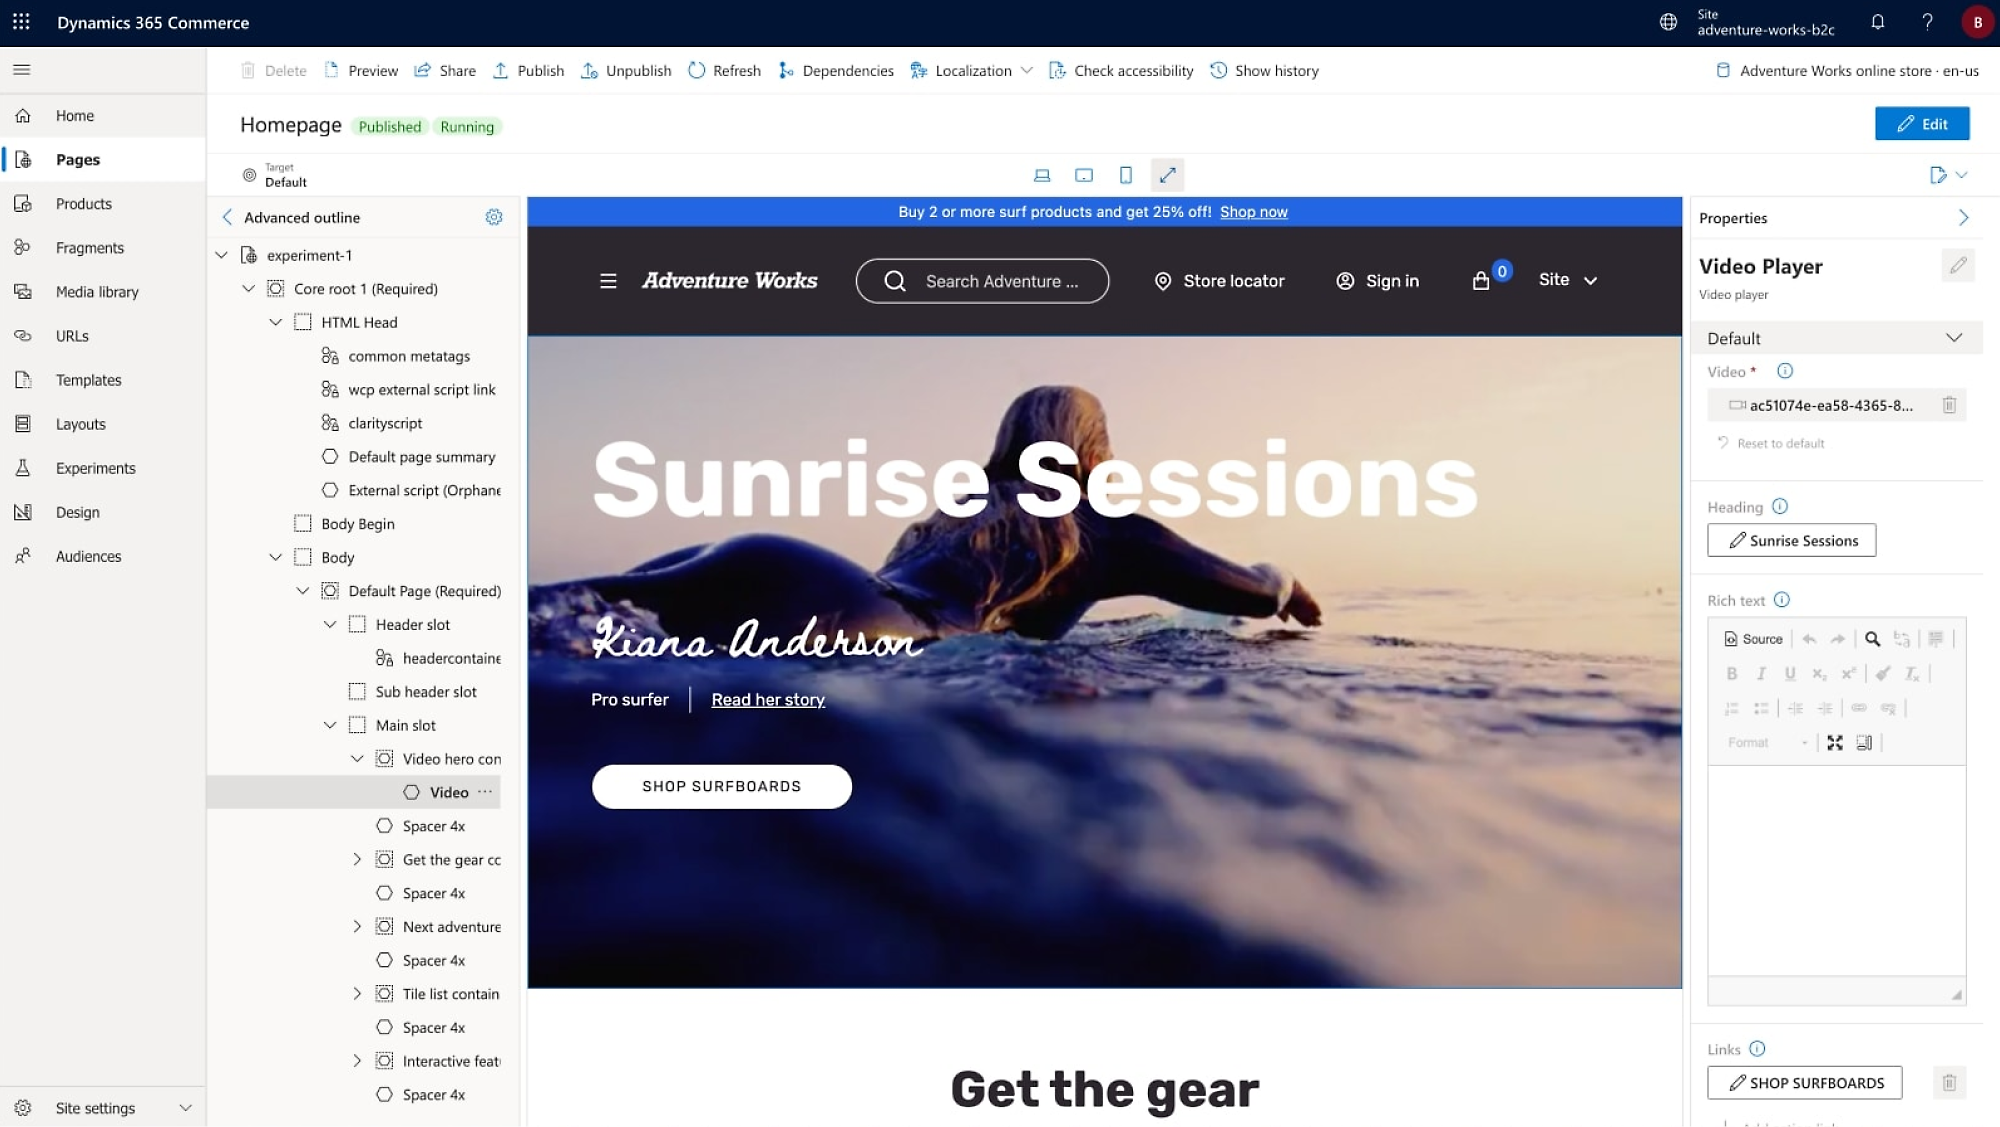
Task: Click the mobile preview icon in canvas toolbar
Action: coord(1125,175)
